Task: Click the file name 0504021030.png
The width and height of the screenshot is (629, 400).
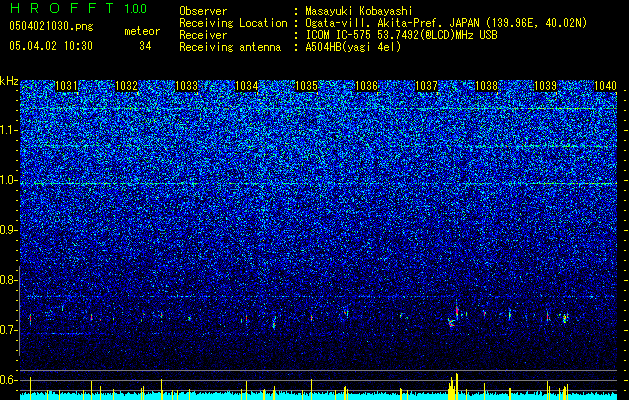Action: (51, 27)
